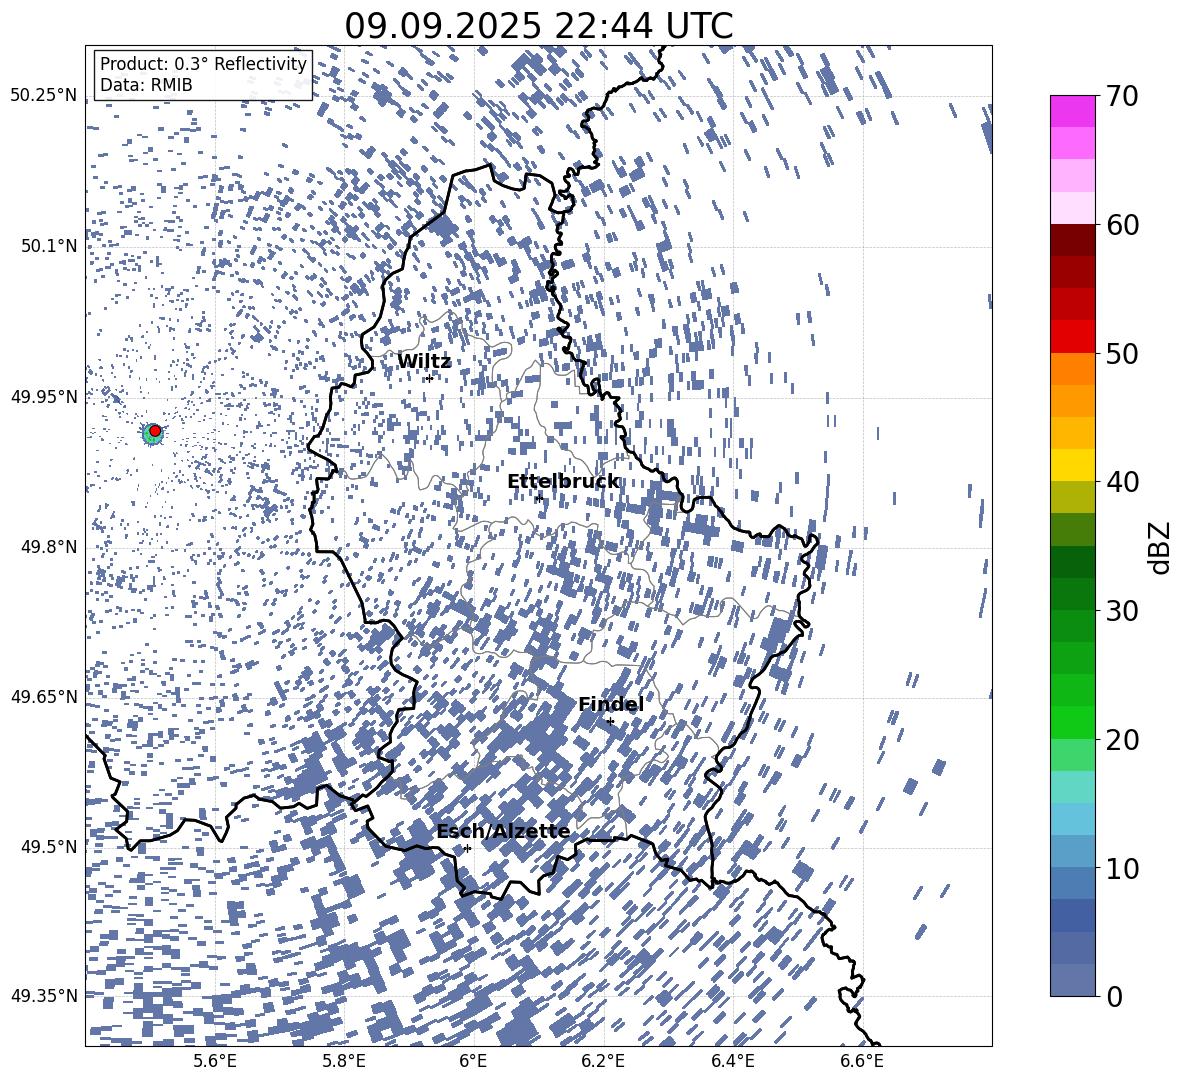Click the 40 colorbar tick label
1184x1081 pixels.
[x=1123, y=482]
